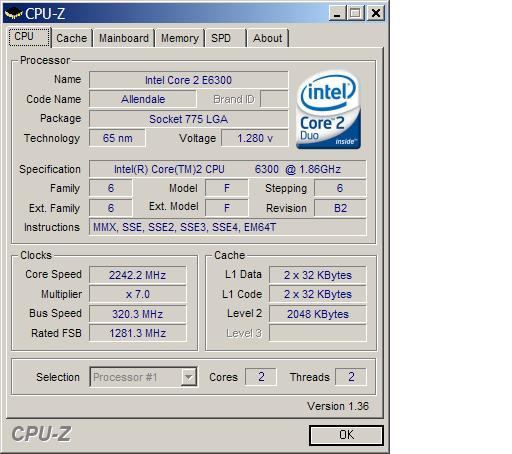Click the Version 1.36 label
512x454 pixels.
click(x=338, y=406)
